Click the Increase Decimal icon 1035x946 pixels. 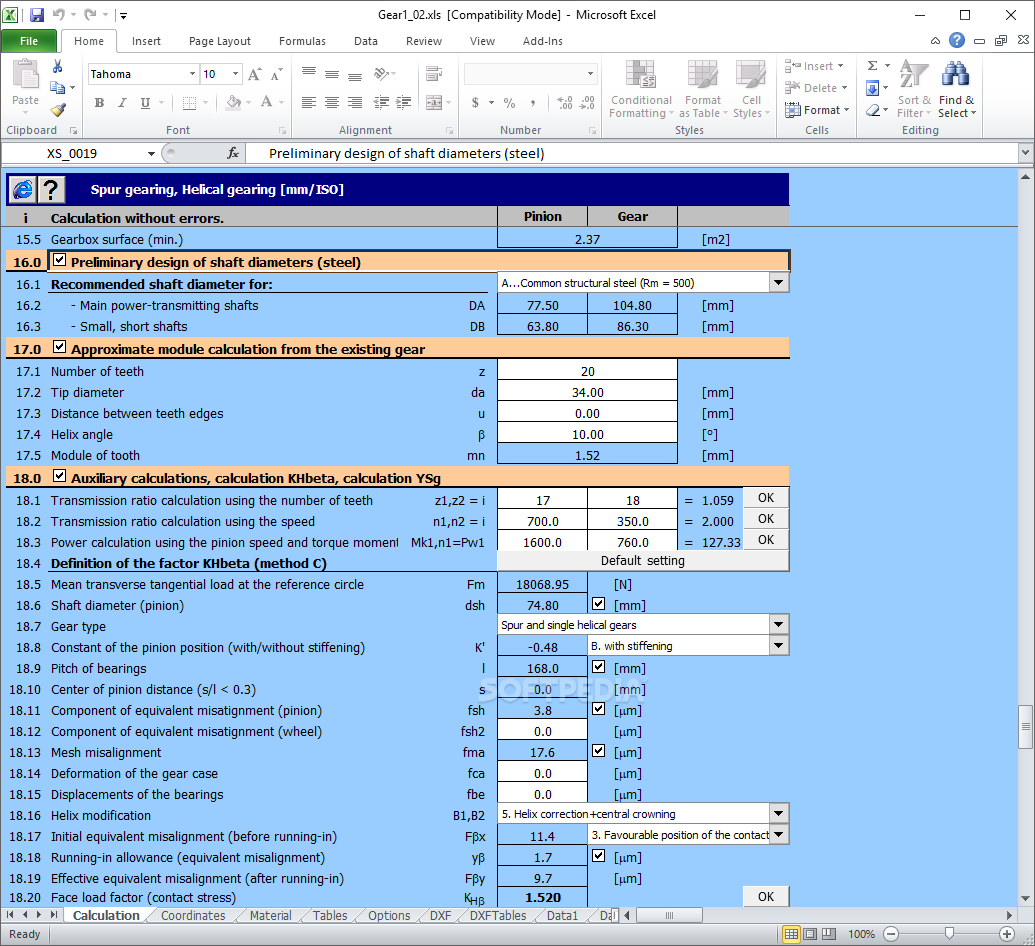coord(564,102)
